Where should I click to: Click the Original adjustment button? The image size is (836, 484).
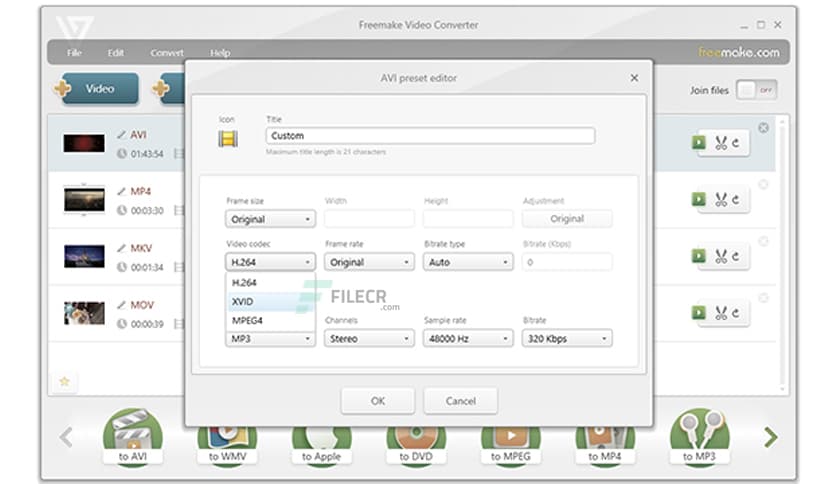567,219
